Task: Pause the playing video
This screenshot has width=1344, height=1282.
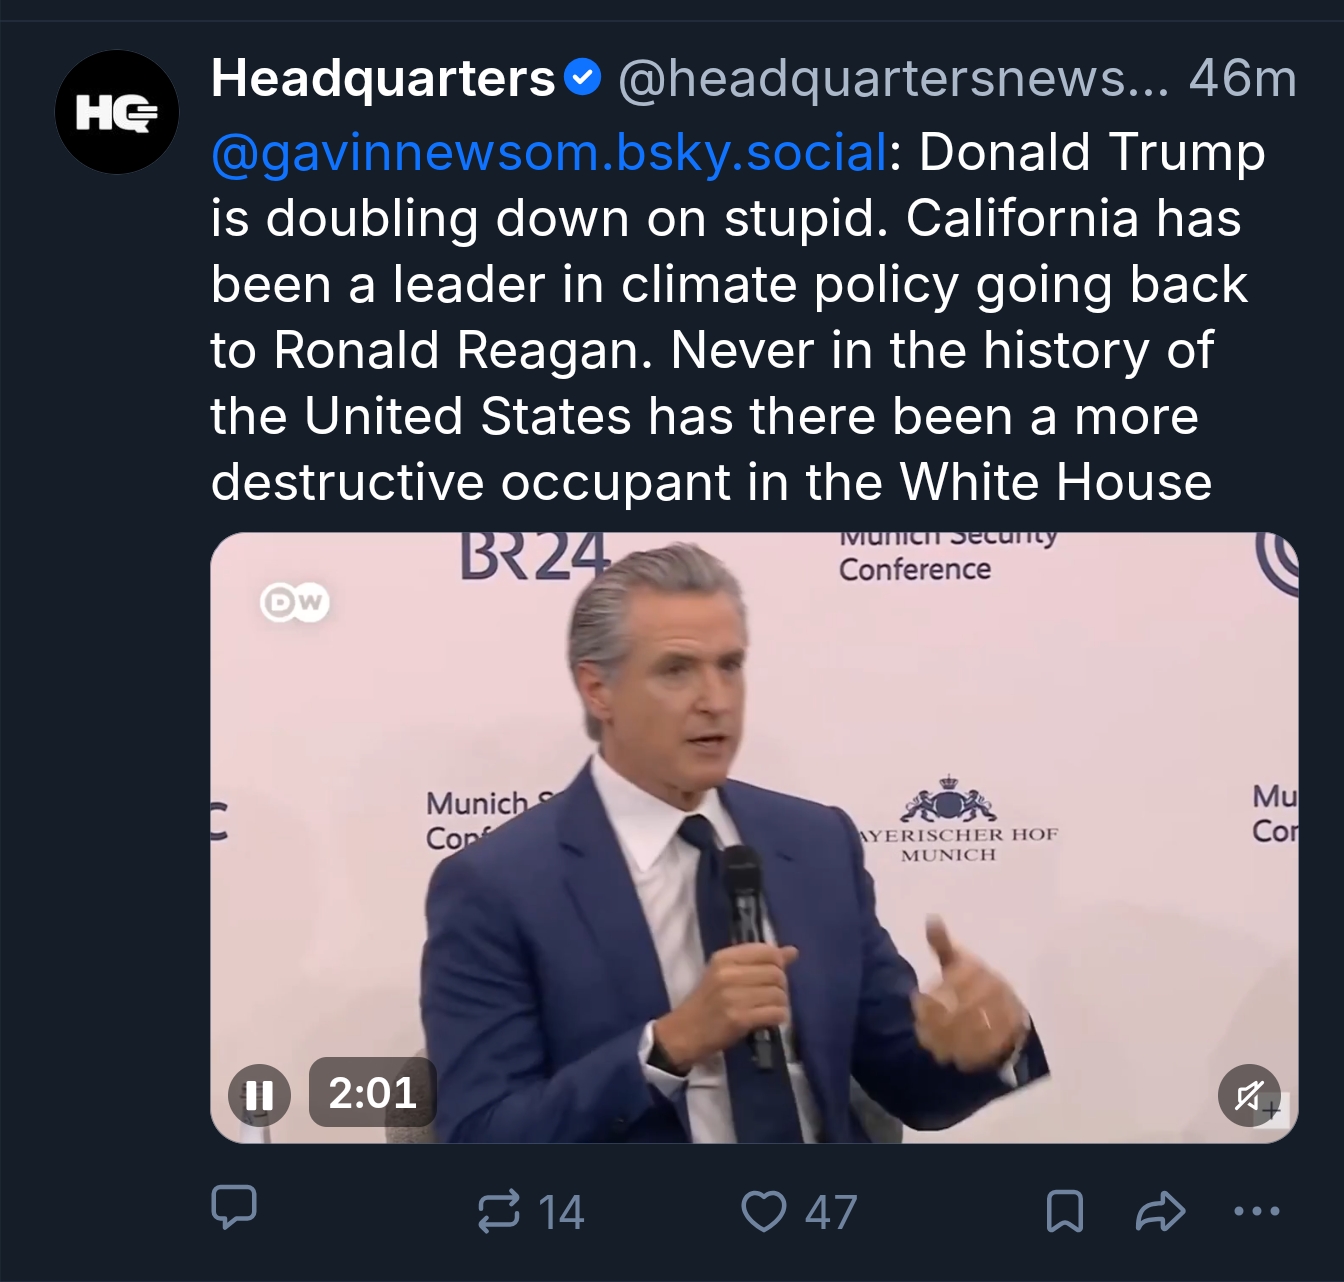Action: pyautogui.click(x=260, y=1095)
